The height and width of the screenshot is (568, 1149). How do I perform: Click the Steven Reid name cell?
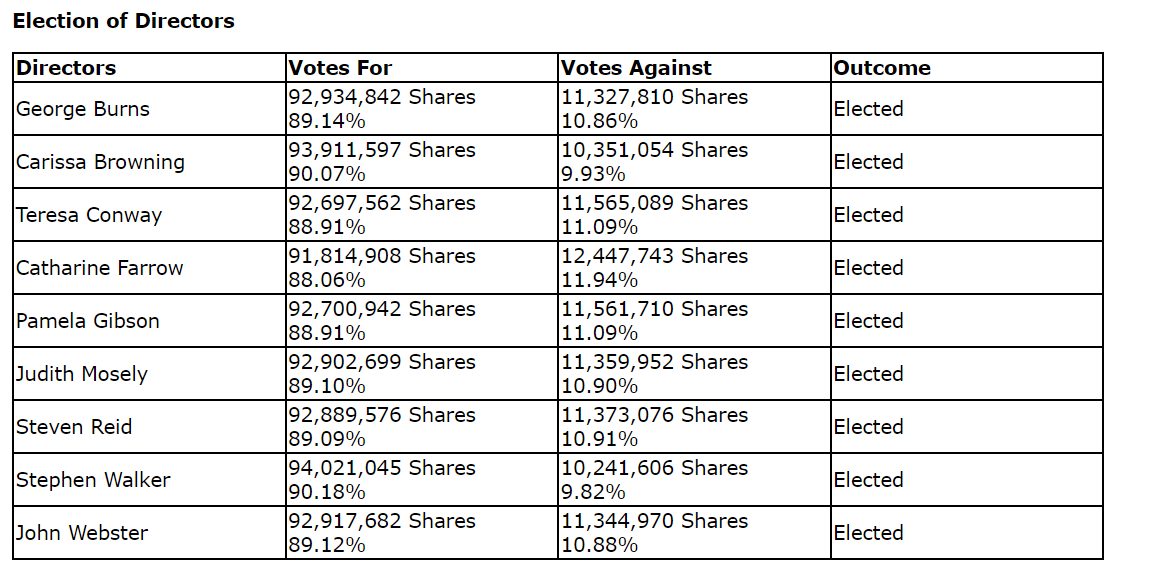[74, 427]
